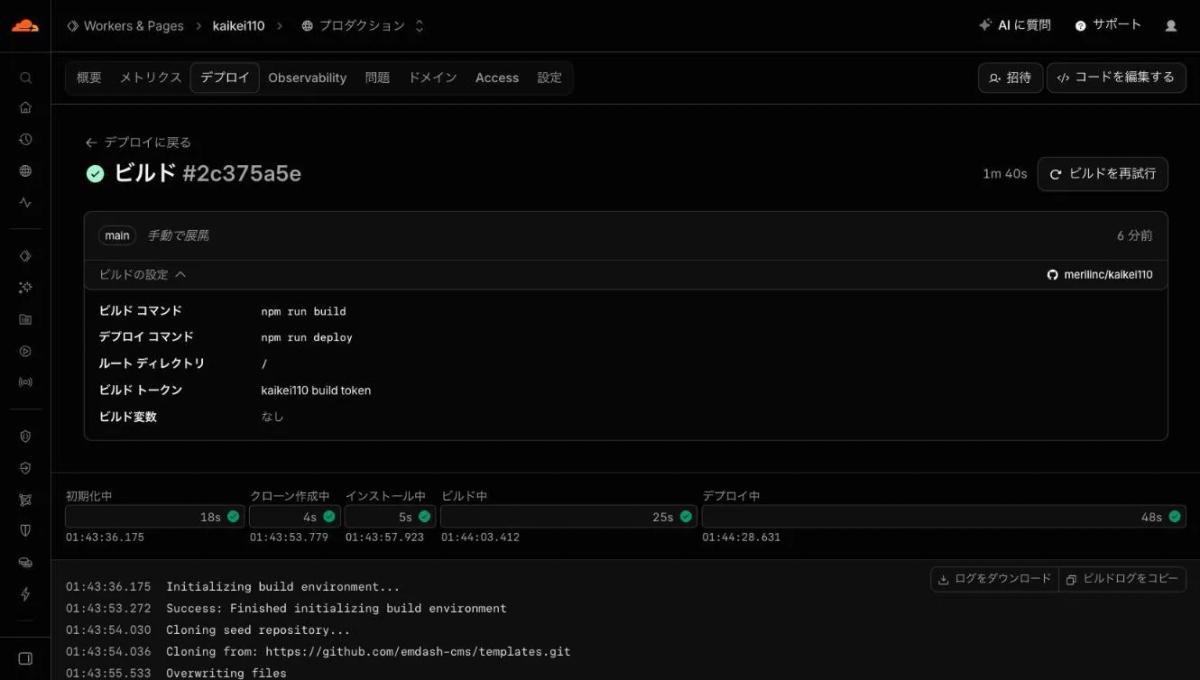Image resolution: width=1200 pixels, height=680 pixels.
Task: Open the AI sparkle icon in sidebar
Action: [x=26, y=287]
